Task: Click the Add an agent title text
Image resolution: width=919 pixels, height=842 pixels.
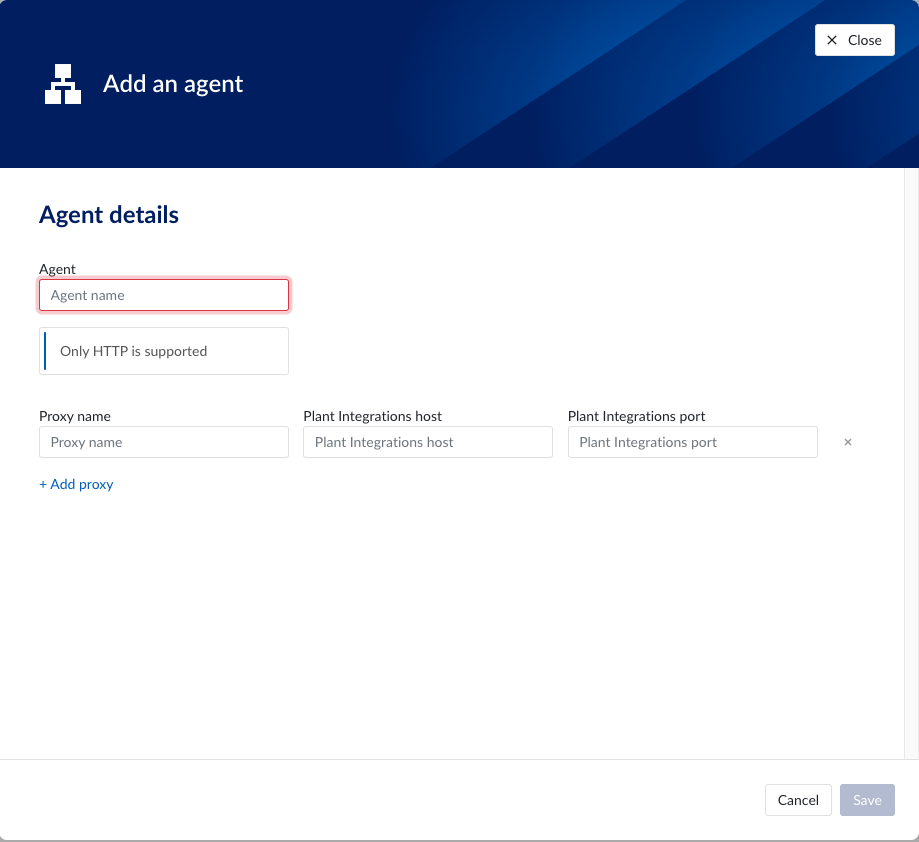Action: (173, 84)
